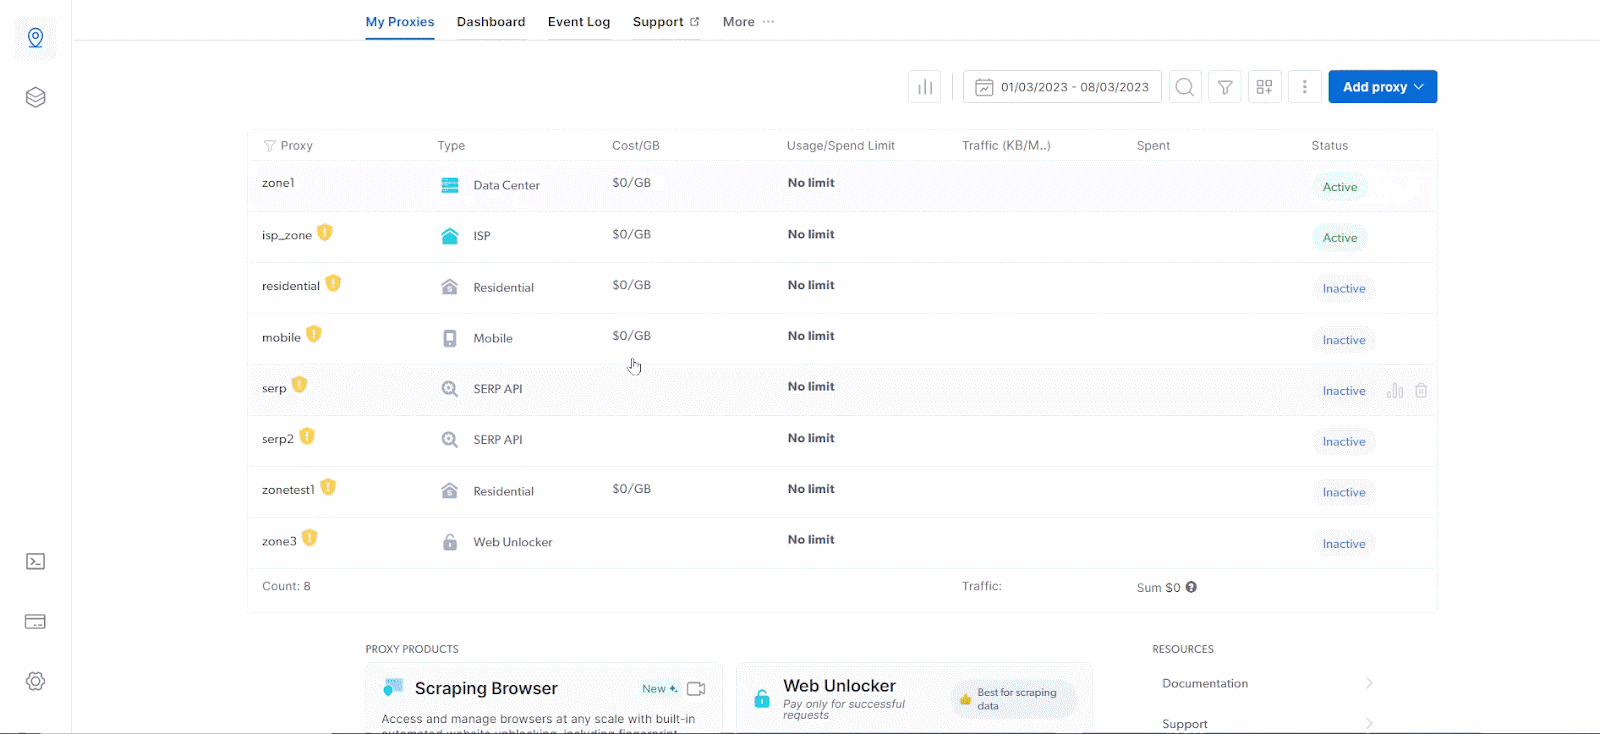Expand the More menu in top navigation
This screenshot has width=1600, height=734.
point(748,22)
